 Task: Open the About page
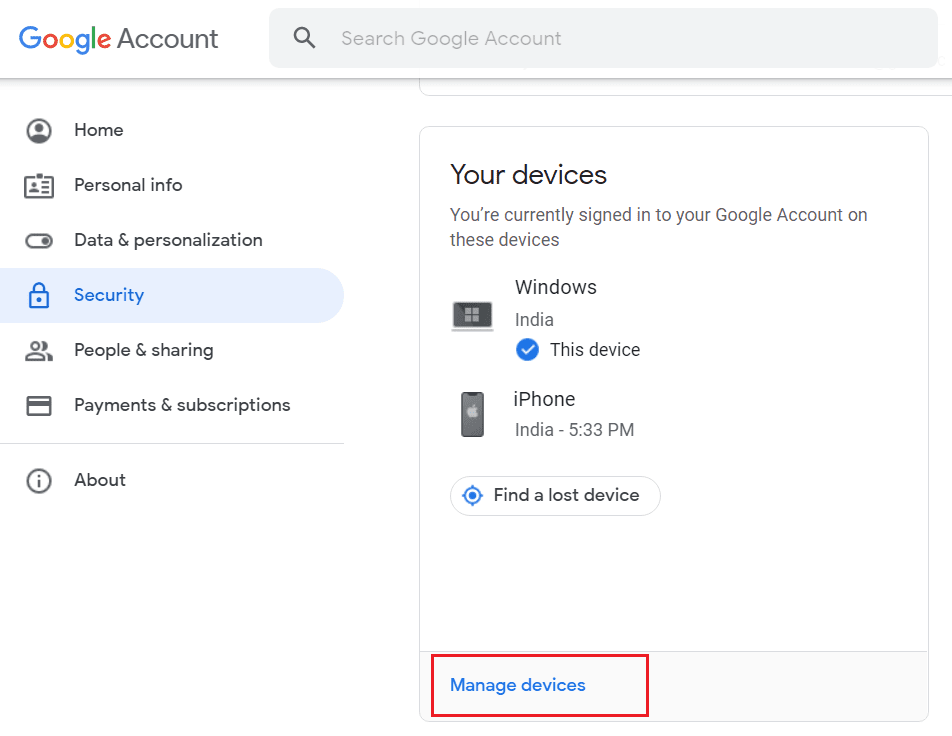point(100,480)
